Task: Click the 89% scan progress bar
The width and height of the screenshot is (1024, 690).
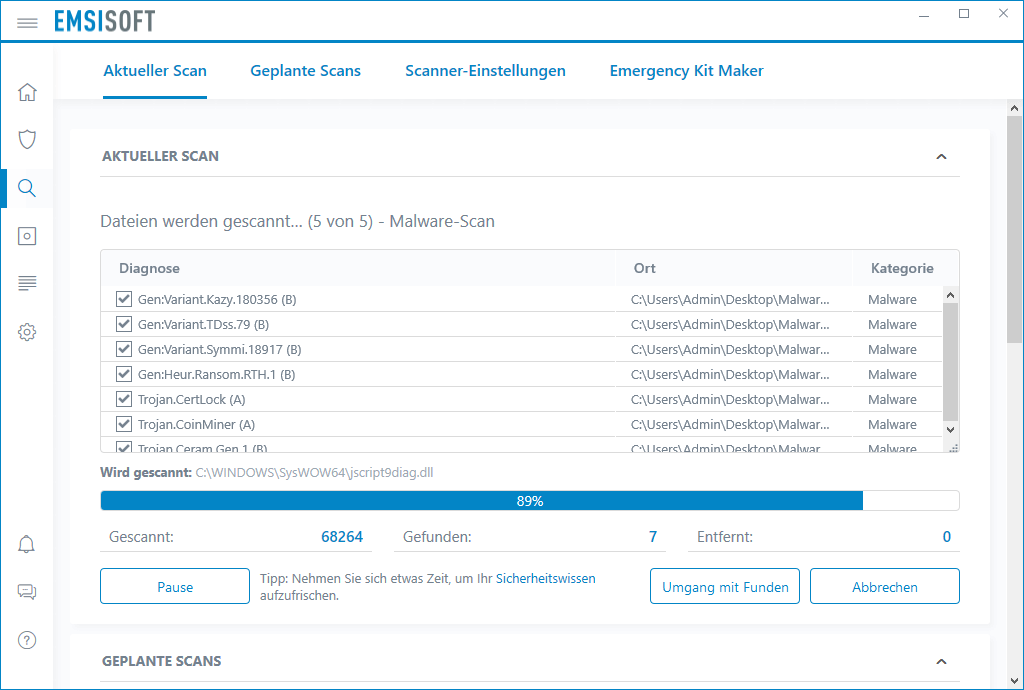Action: point(530,501)
